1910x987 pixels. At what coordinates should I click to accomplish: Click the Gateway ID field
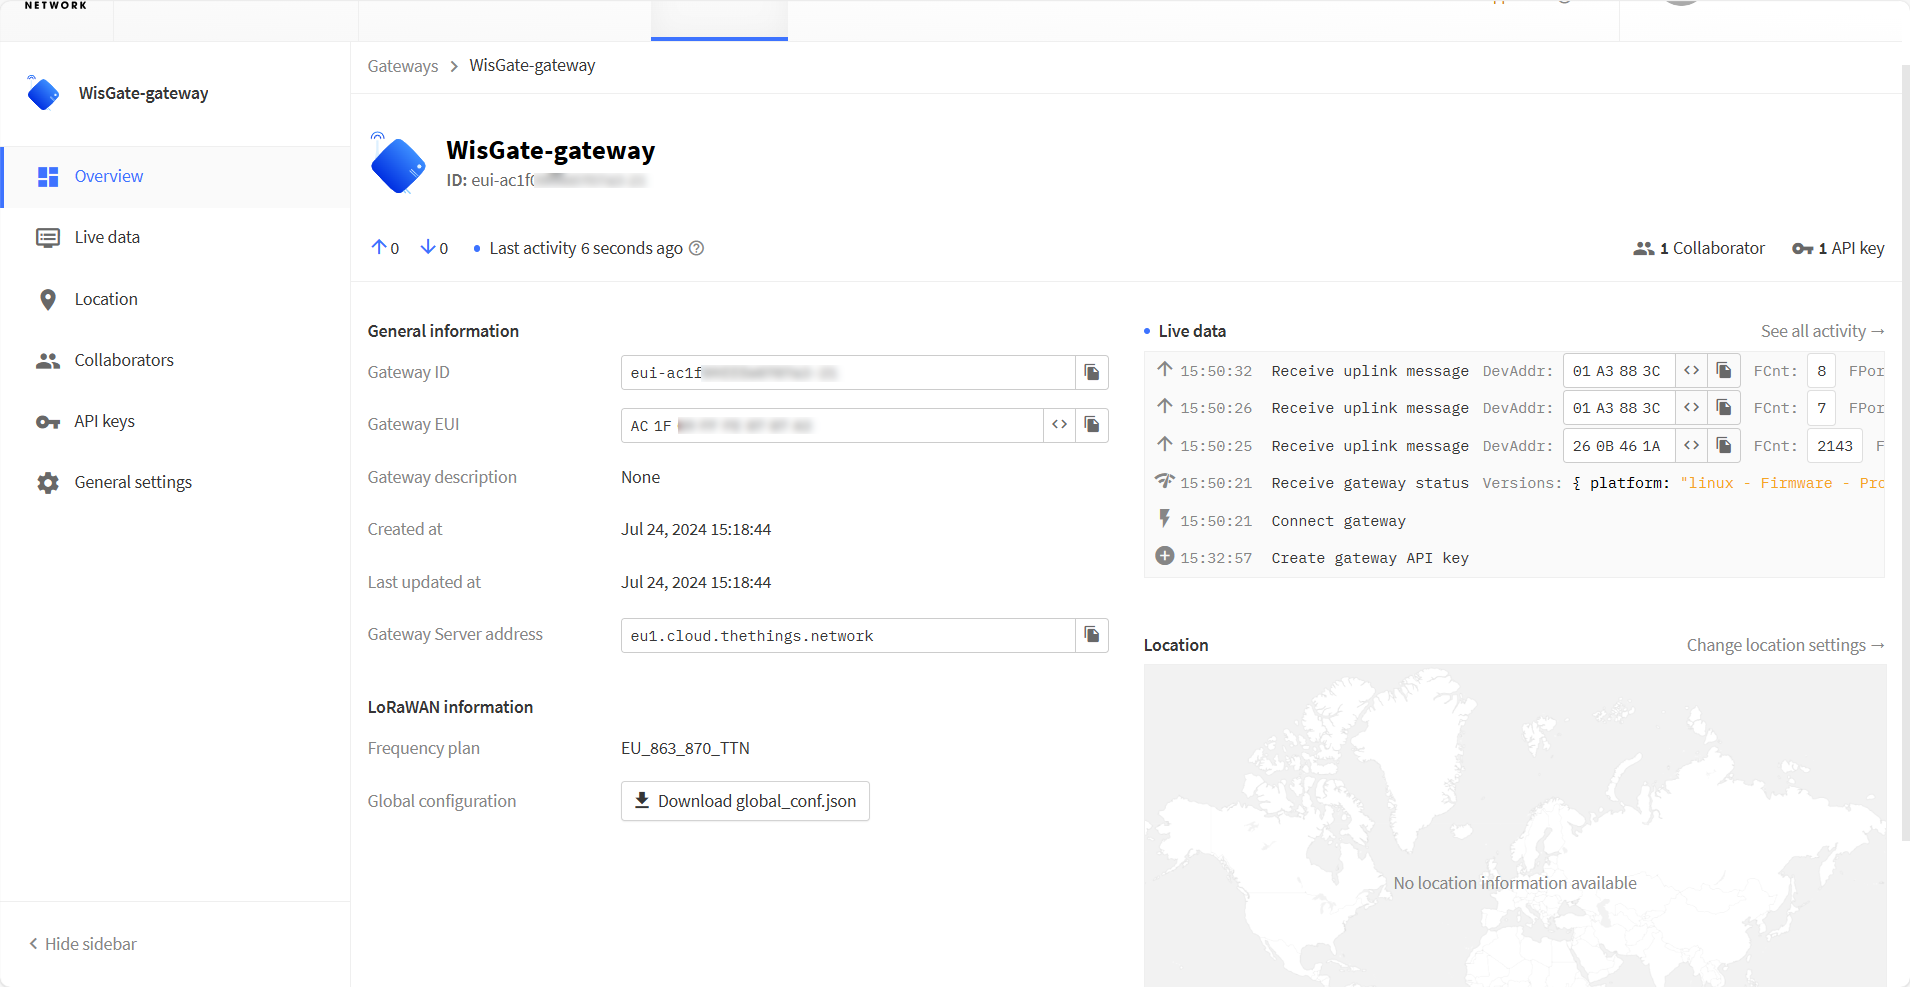(x=848, y=373)
